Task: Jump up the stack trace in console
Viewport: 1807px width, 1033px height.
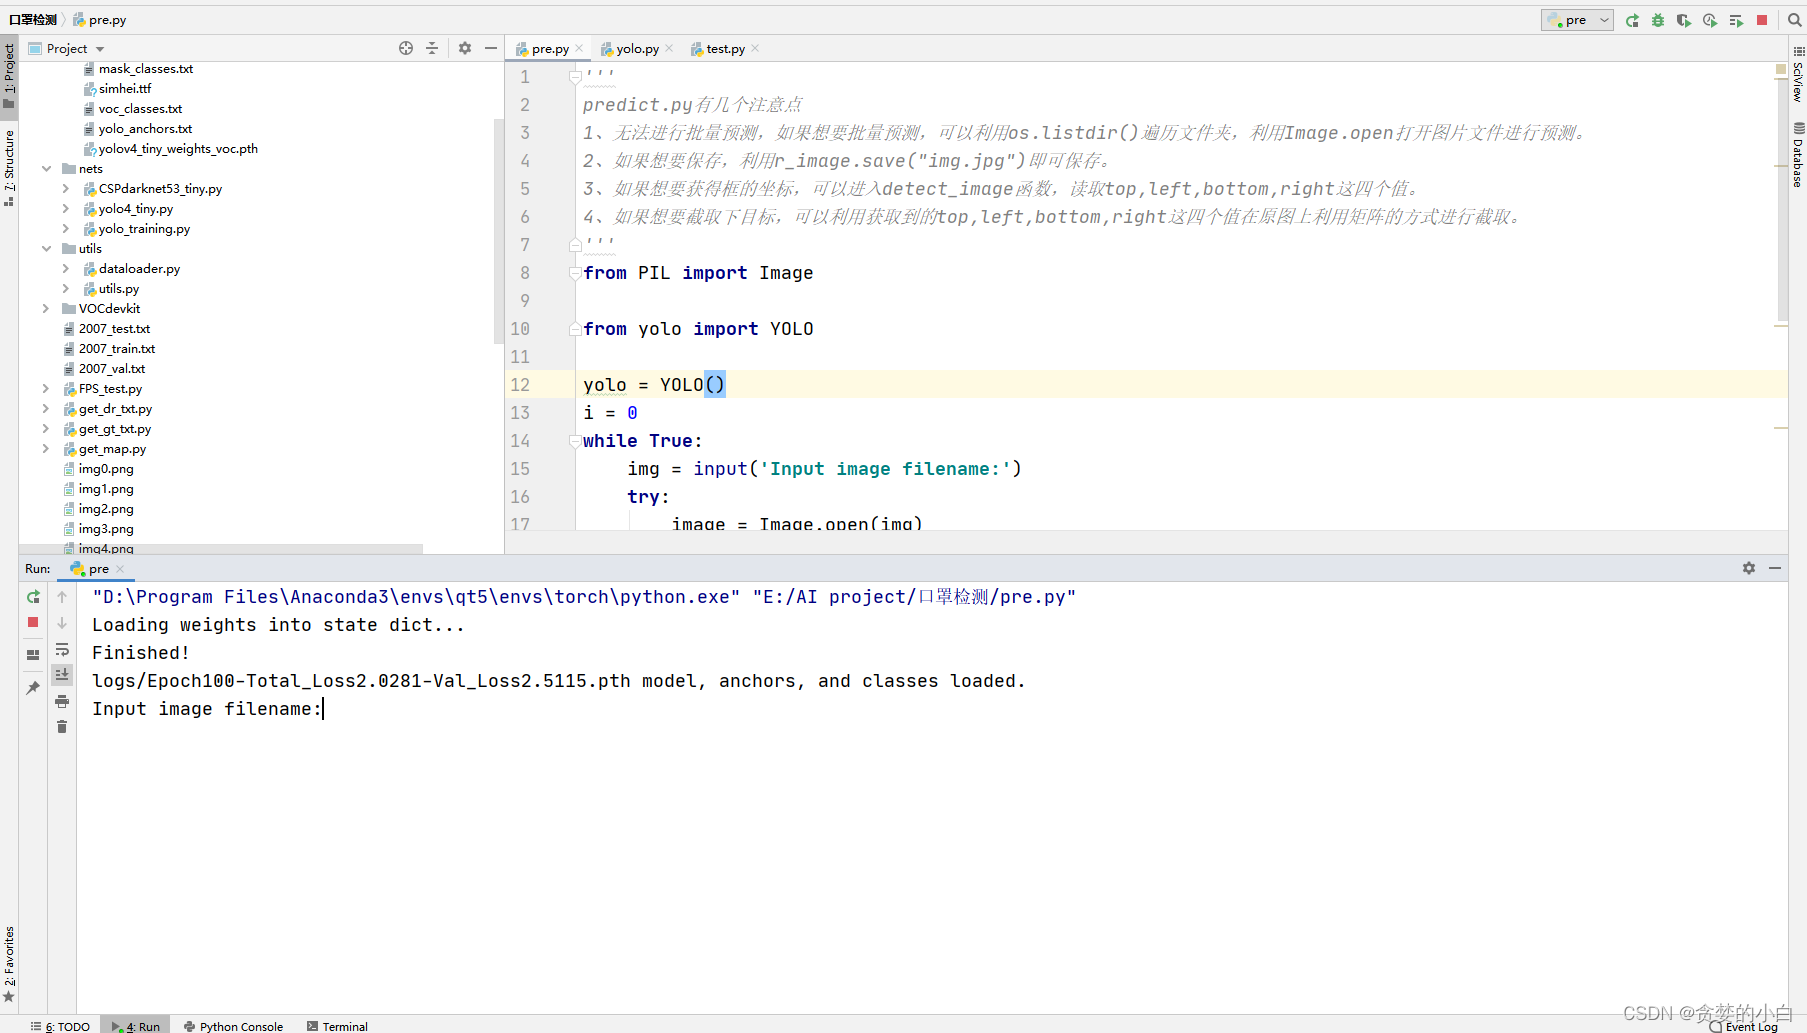Action: (x=62, y=597)
